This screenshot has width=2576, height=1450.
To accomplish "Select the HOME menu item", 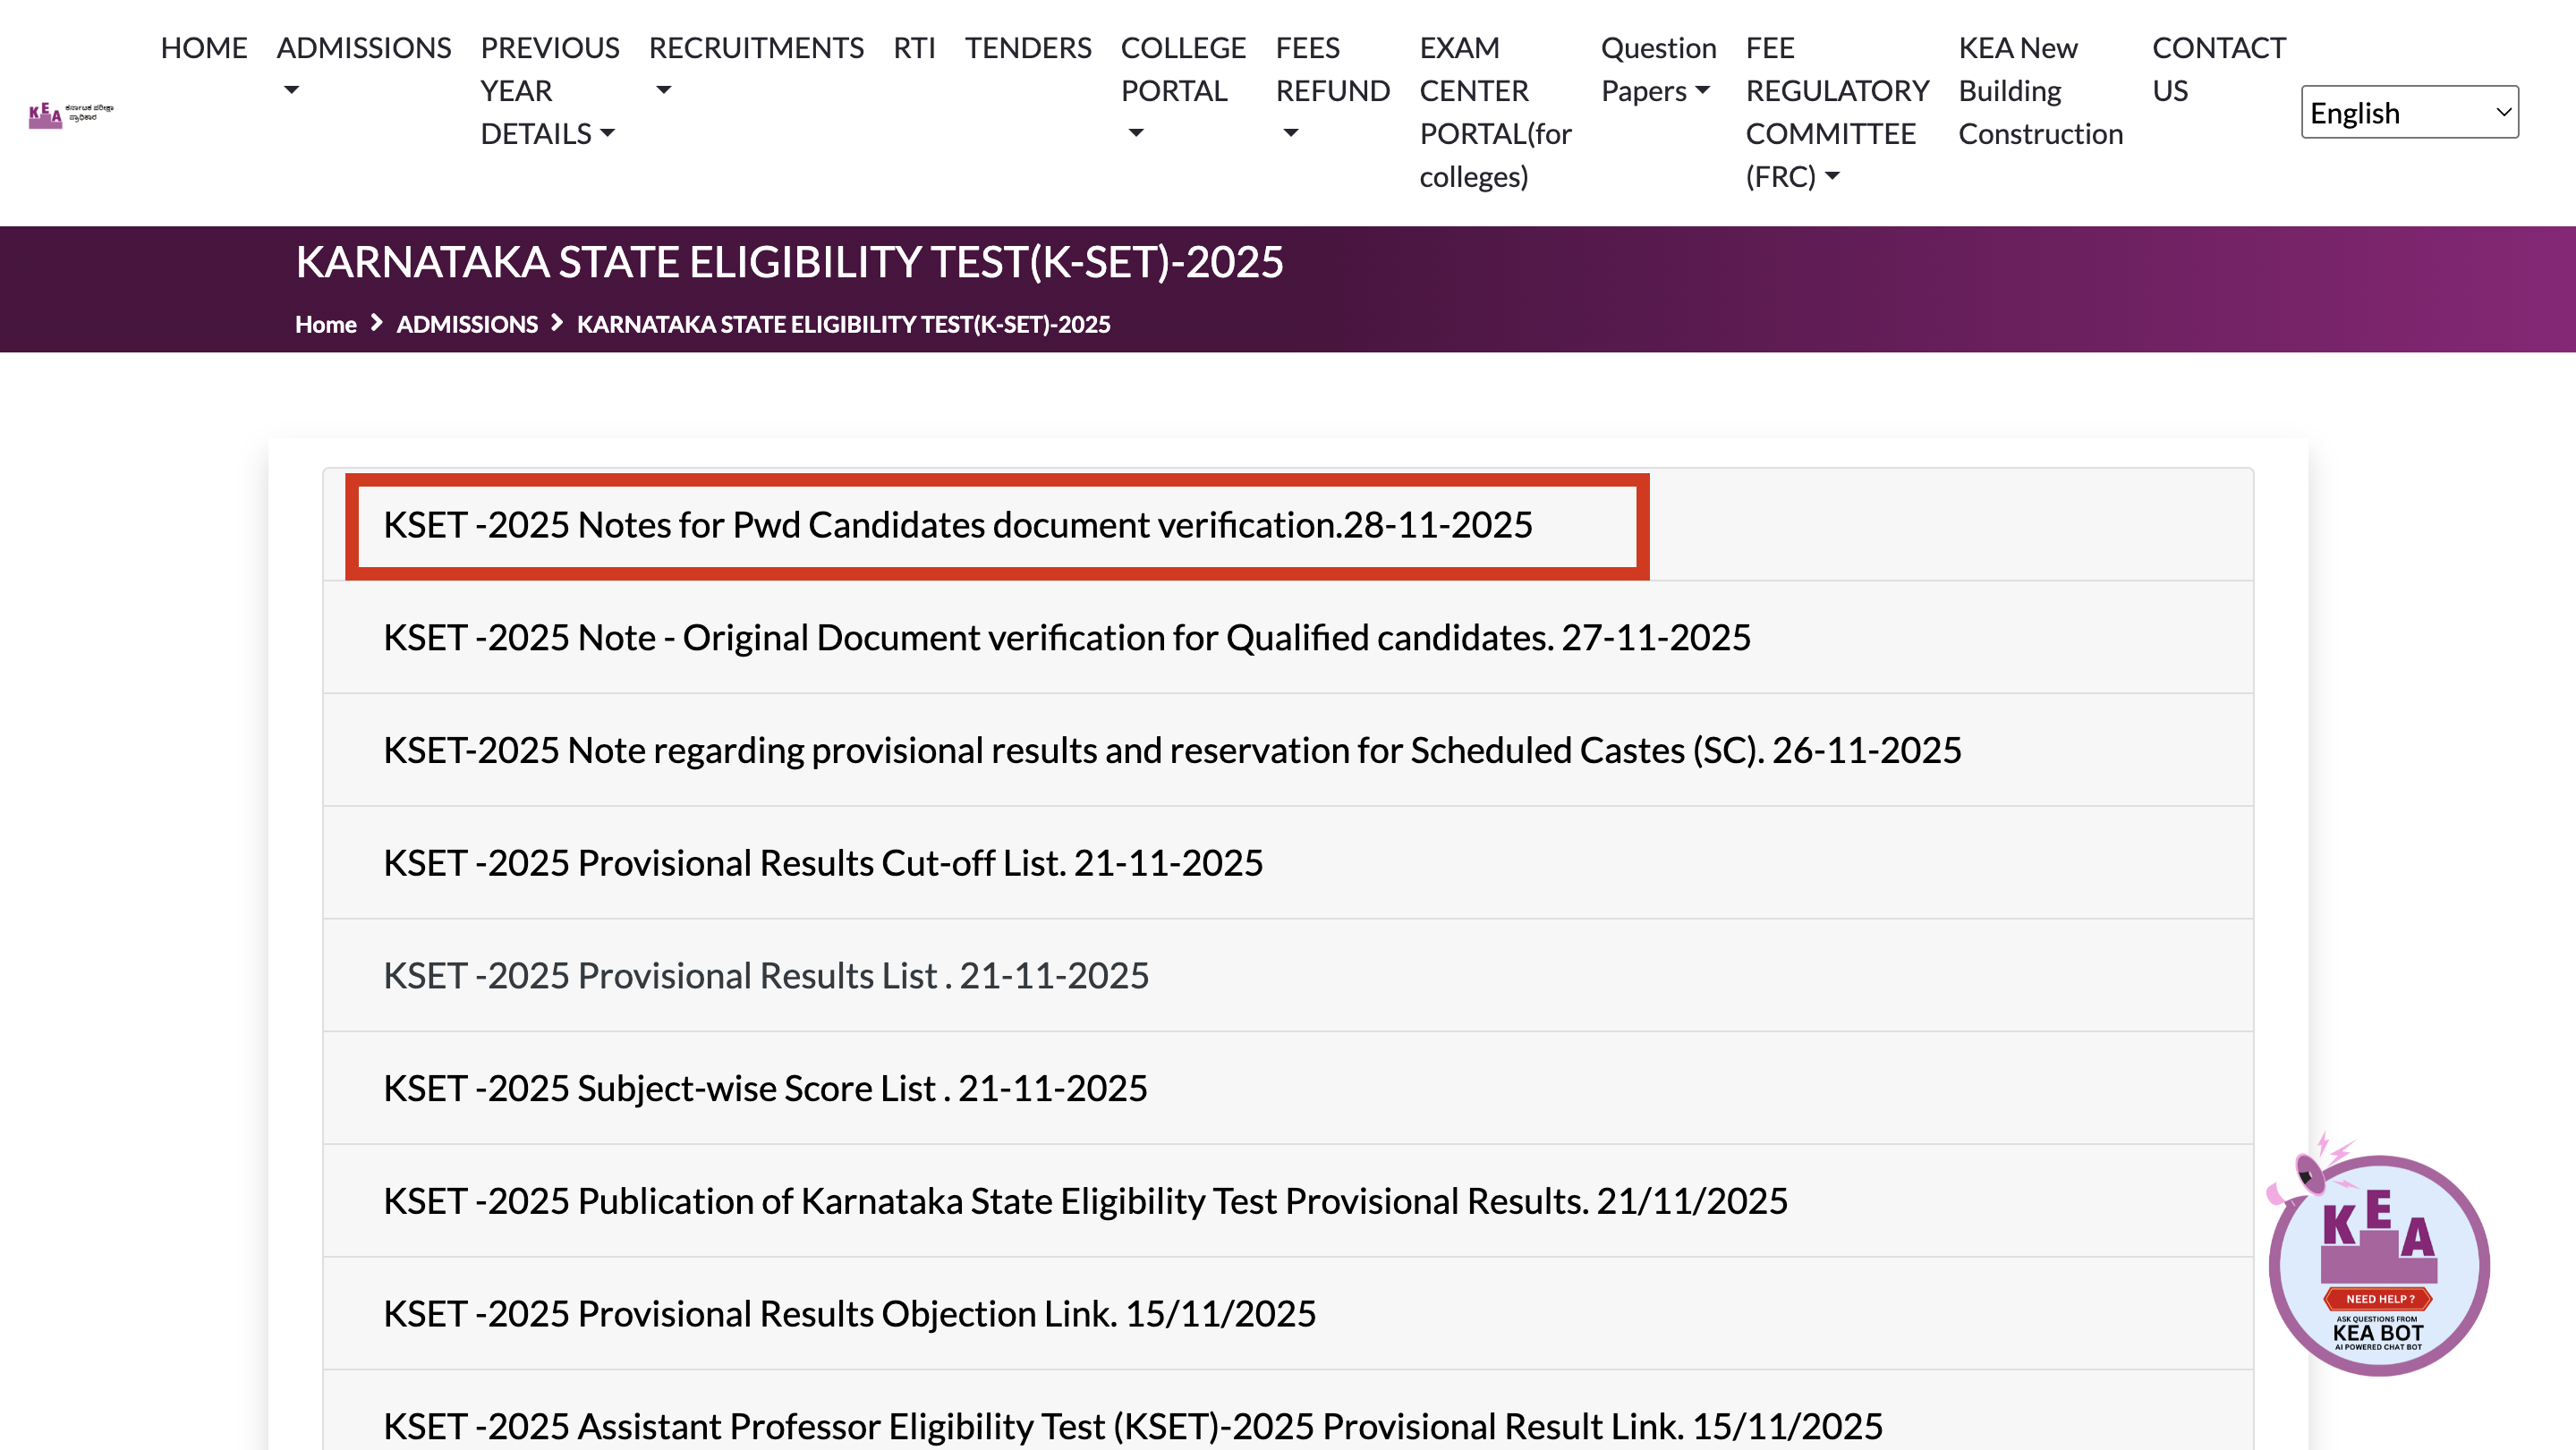I will (x=203, y=47).
